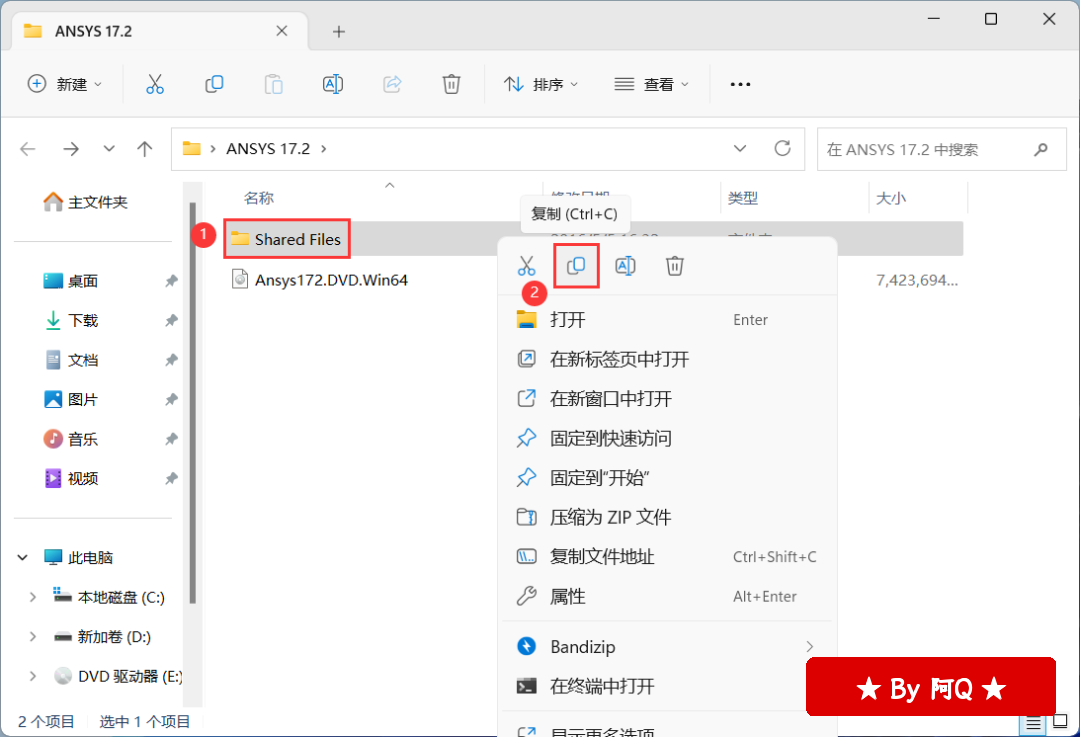The width and height of the screenshot is (1080, 737).
Task: Click the toolbar Share icon
Action: point(392,84)
